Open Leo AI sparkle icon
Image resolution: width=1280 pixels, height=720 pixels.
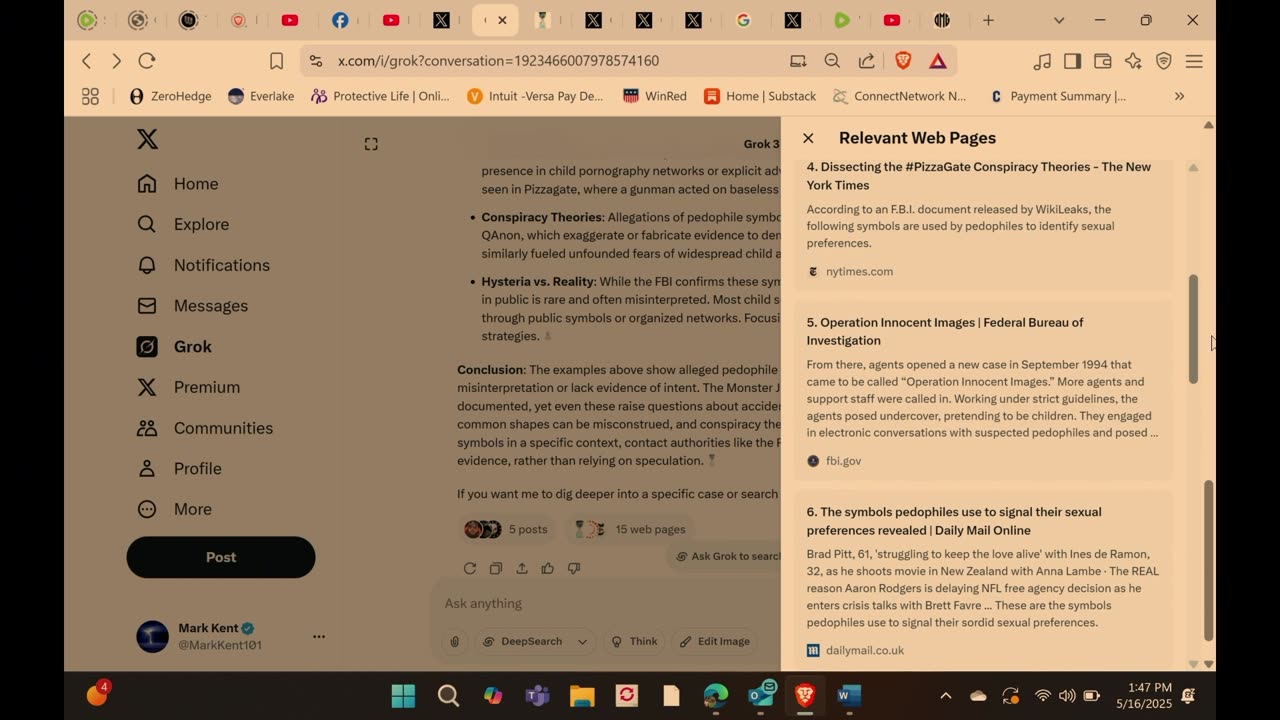(1133, 61)
